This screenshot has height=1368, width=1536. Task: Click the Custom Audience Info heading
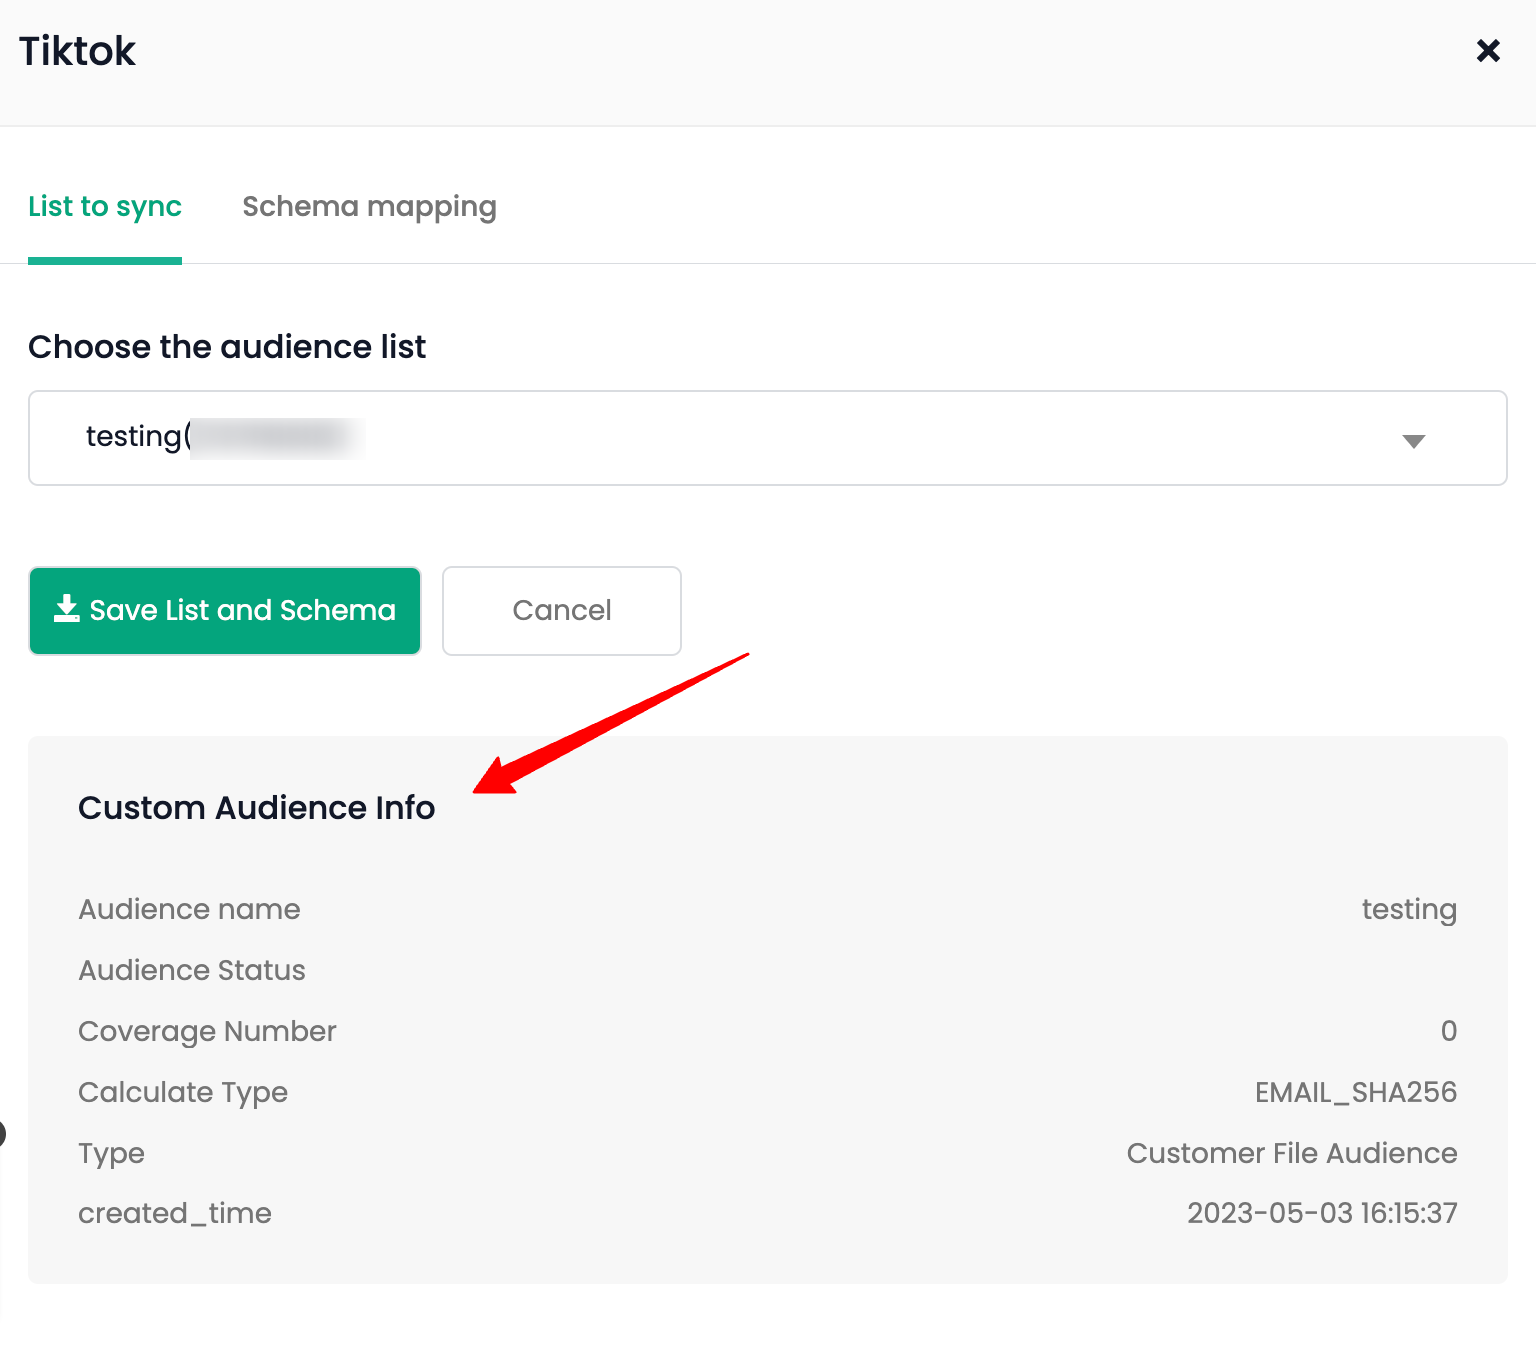pyautogui.click(x=256, y=808)
